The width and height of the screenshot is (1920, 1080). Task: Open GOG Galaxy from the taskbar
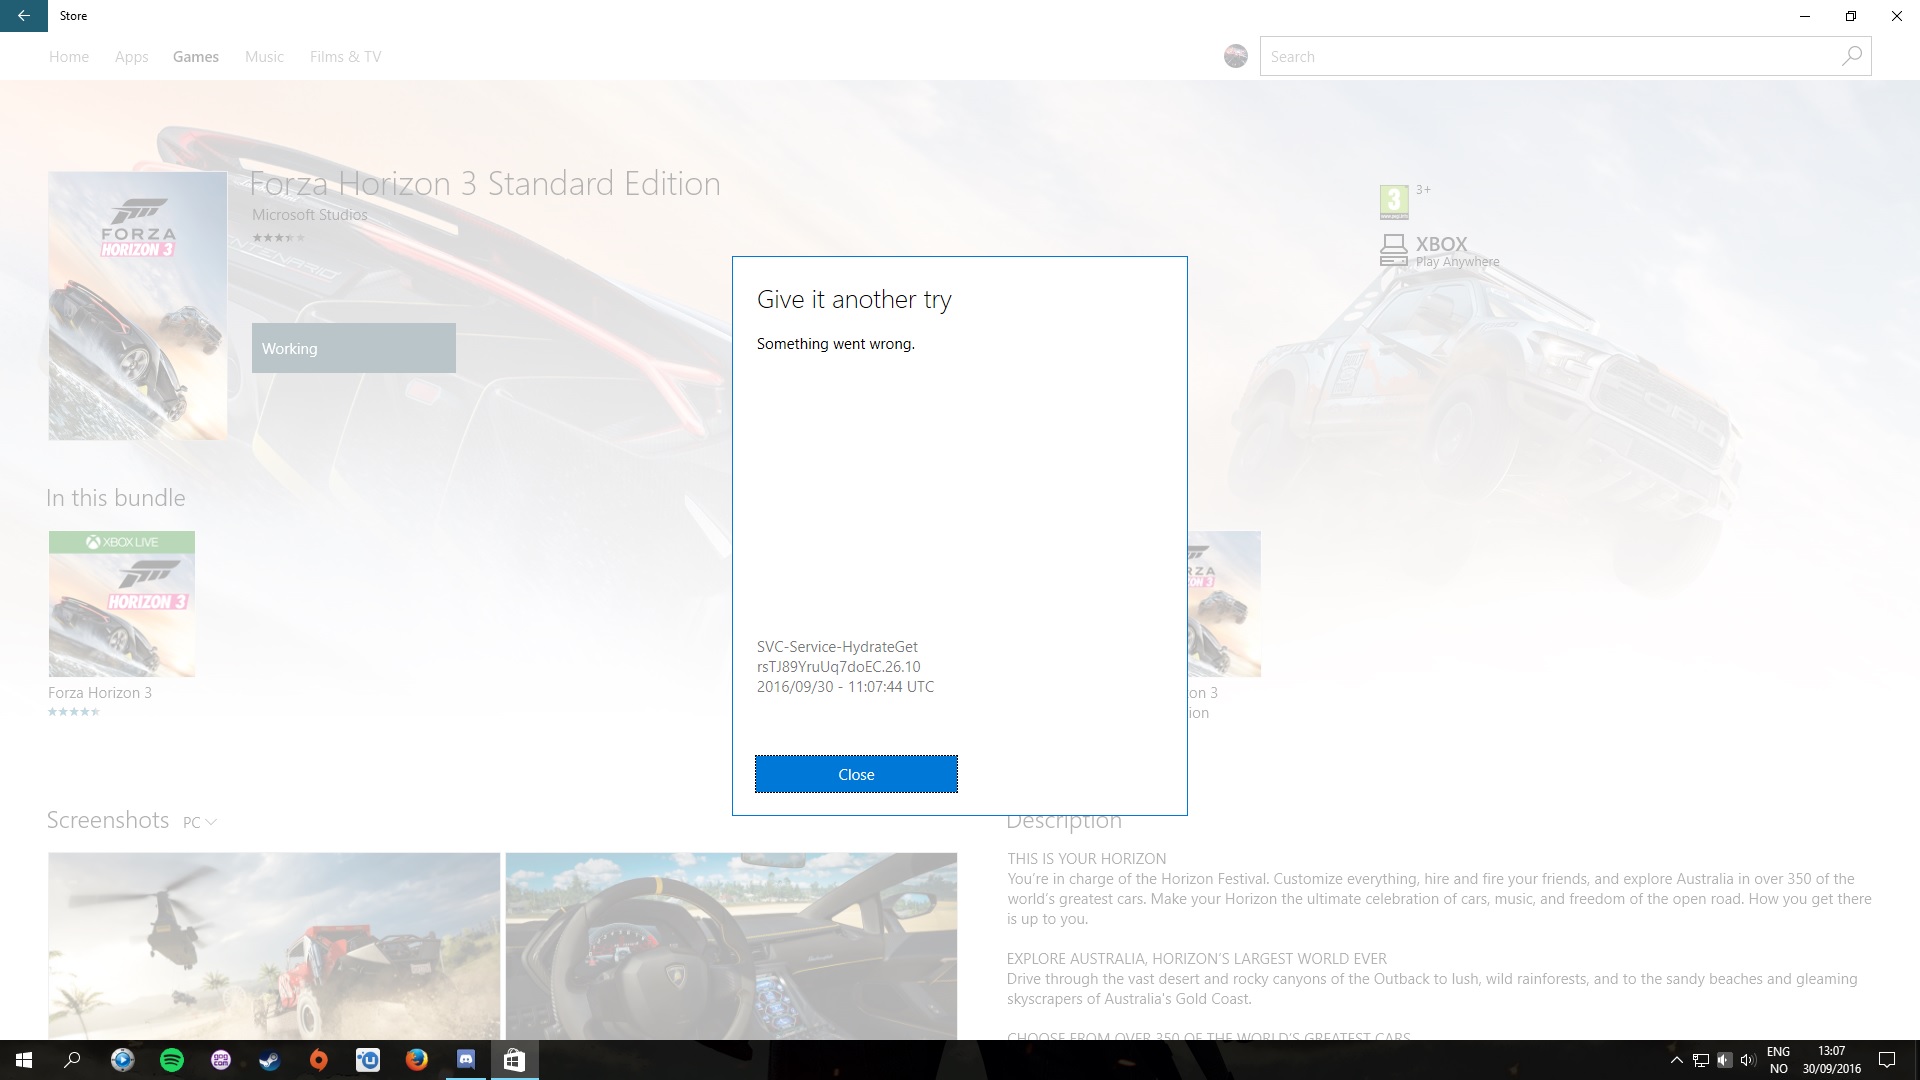(x=221, y=1060)
